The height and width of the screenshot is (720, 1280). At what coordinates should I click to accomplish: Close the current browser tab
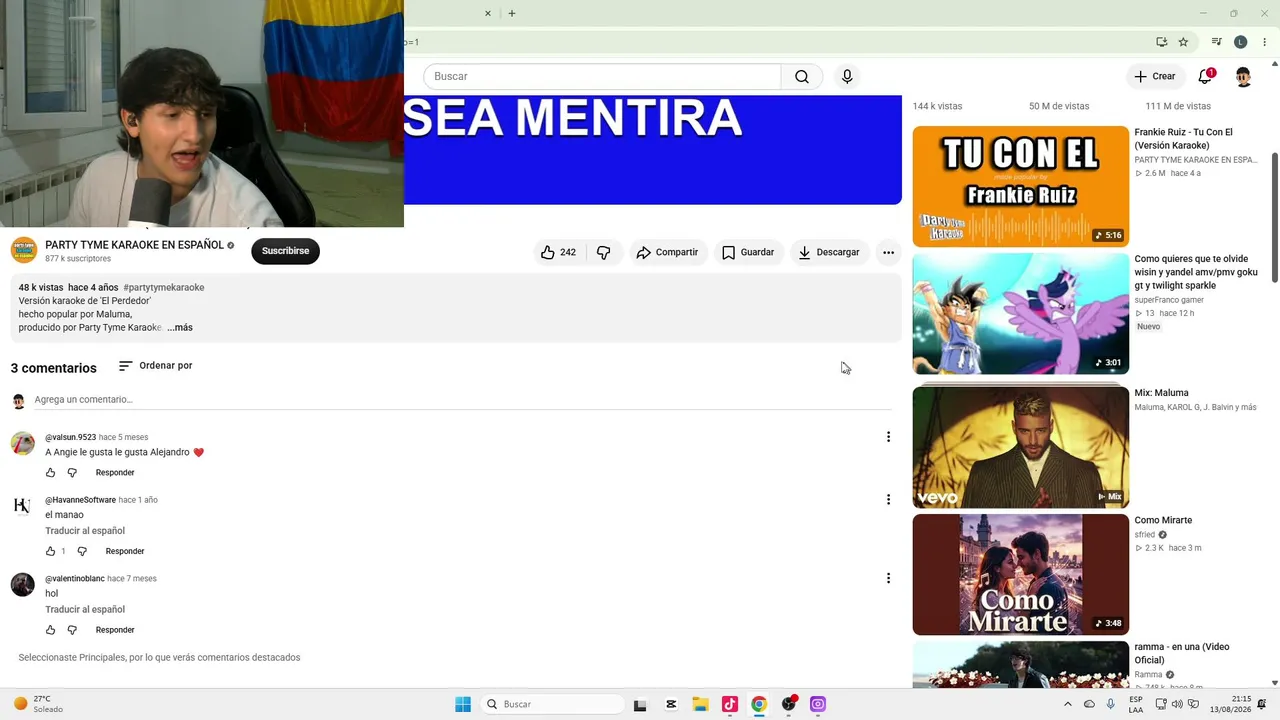488,13
